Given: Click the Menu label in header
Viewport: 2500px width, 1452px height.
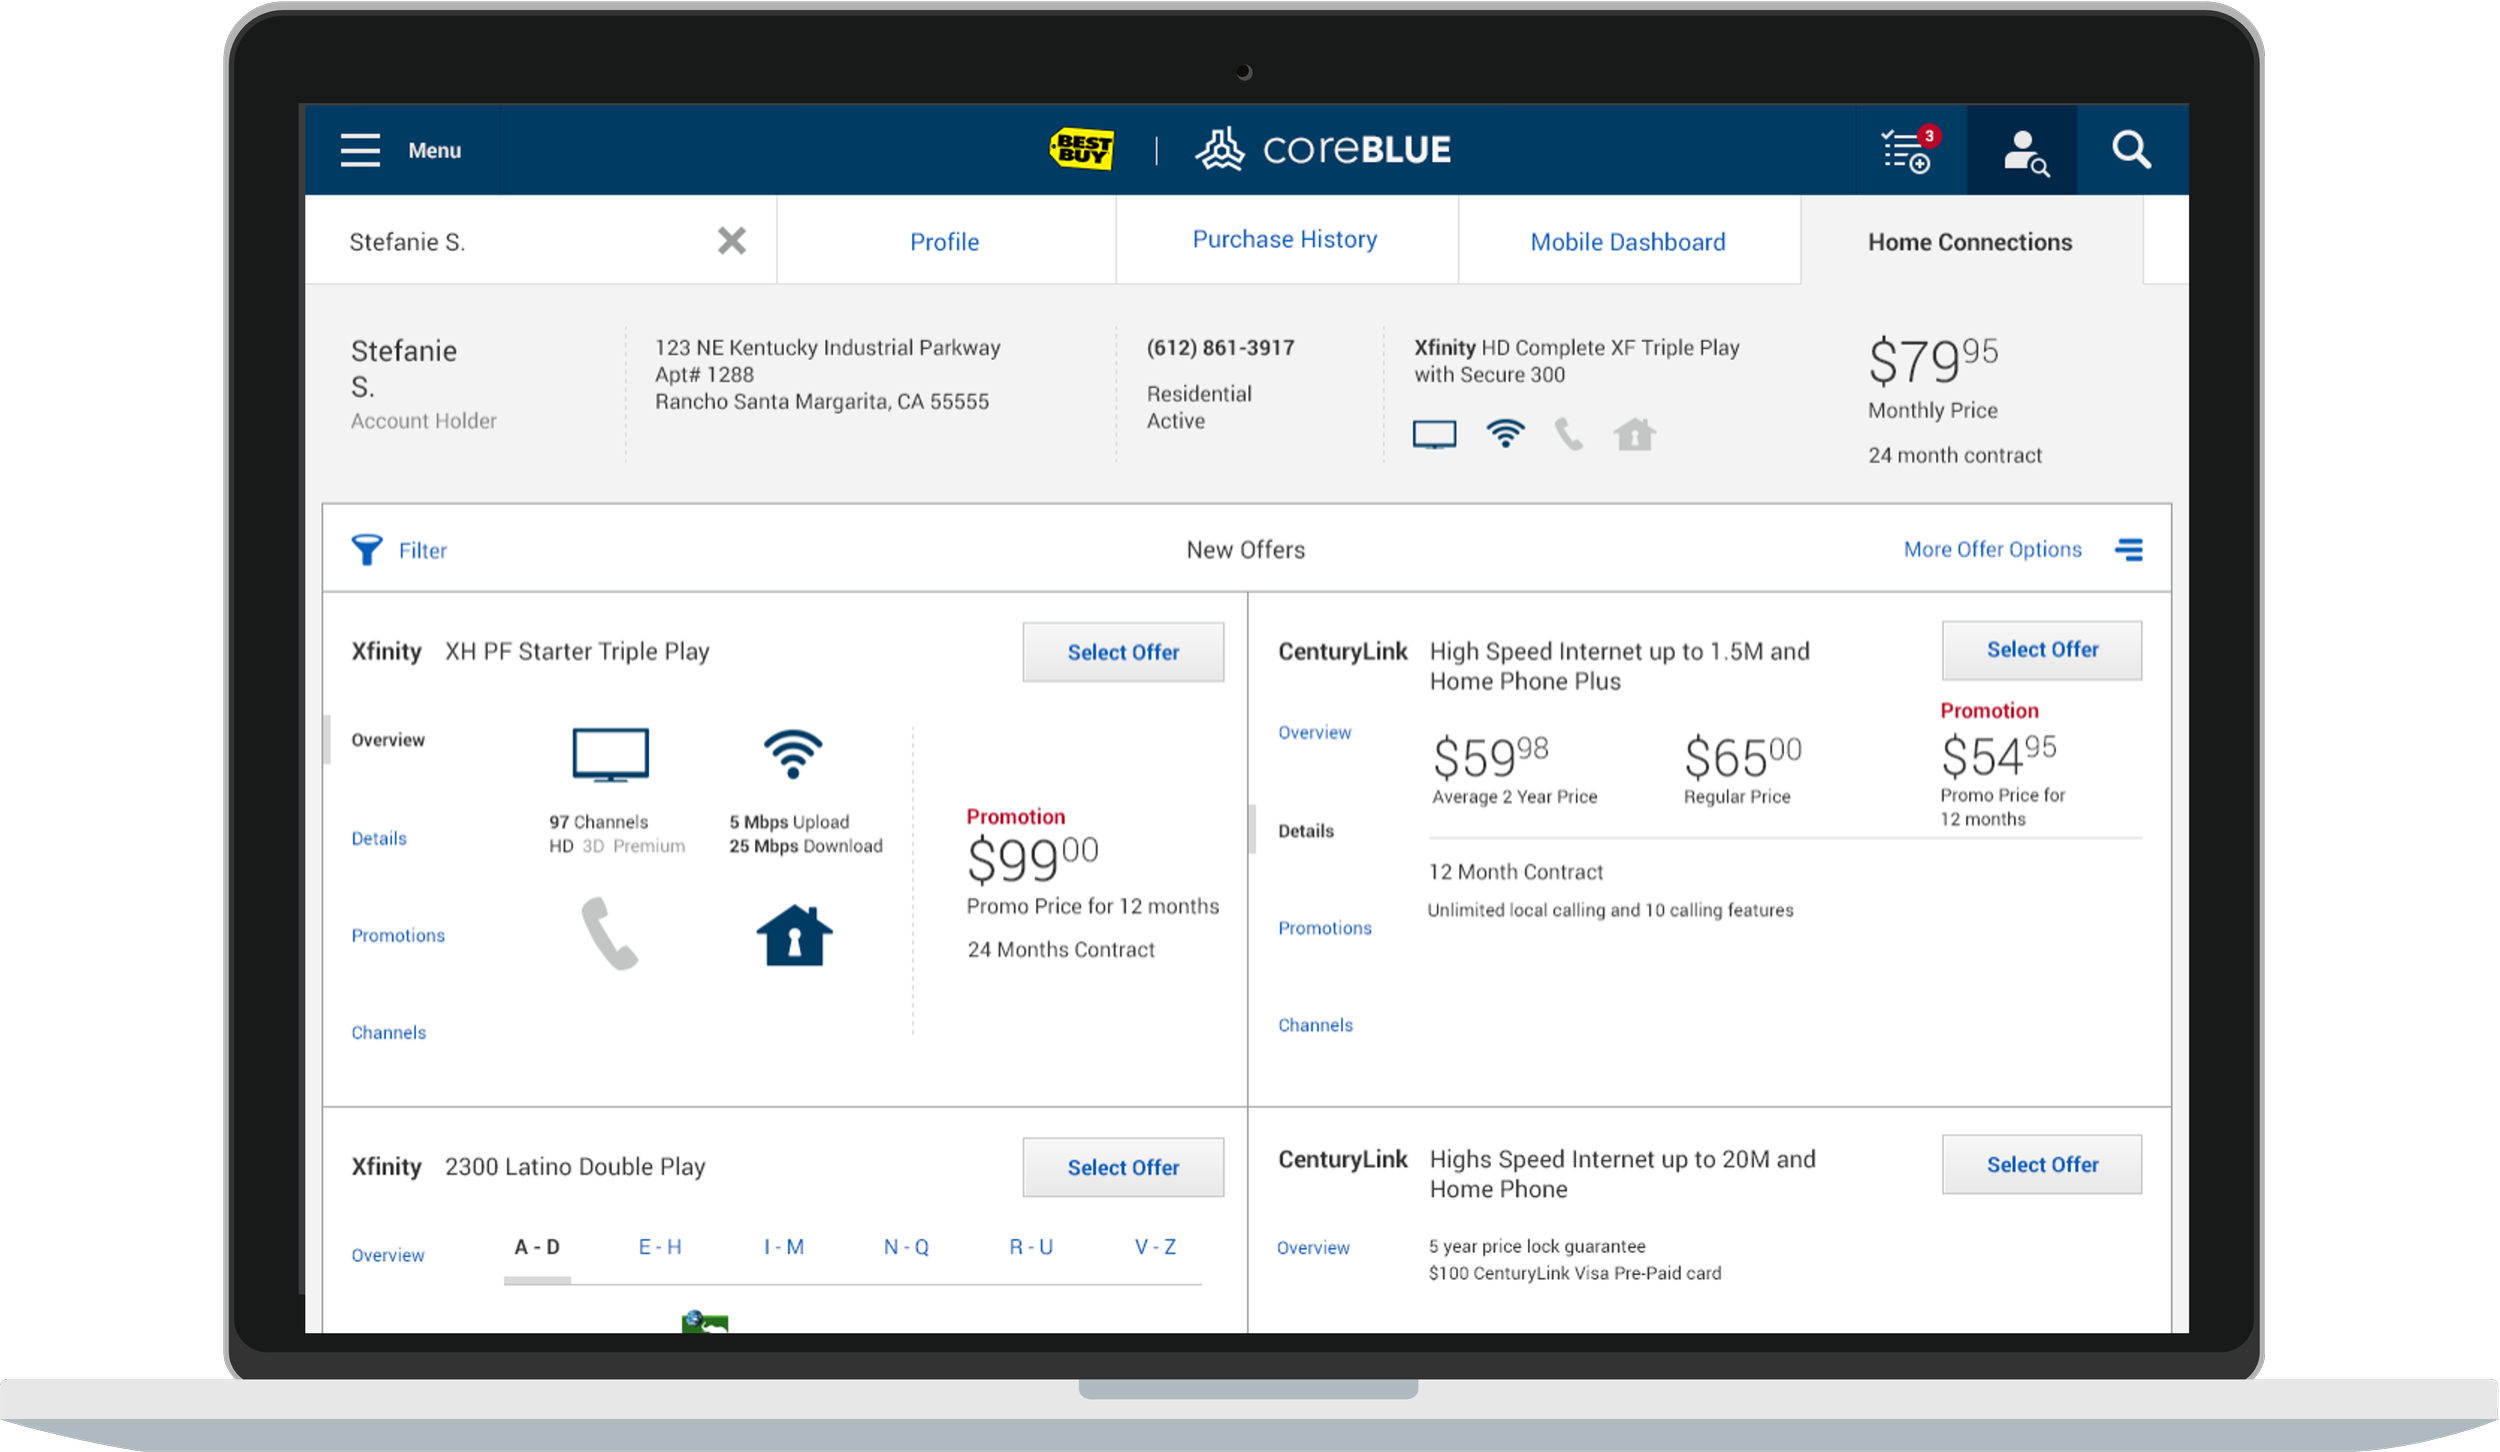Looking at the screenshot, I should click(x=434, y=150).
